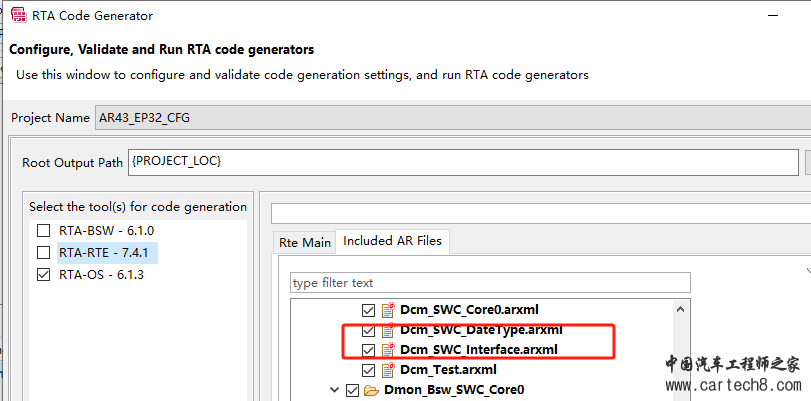
Task: Uncheck the RTA-OS - 6.1.3 checkbox
Action: (x=44, y=275)
